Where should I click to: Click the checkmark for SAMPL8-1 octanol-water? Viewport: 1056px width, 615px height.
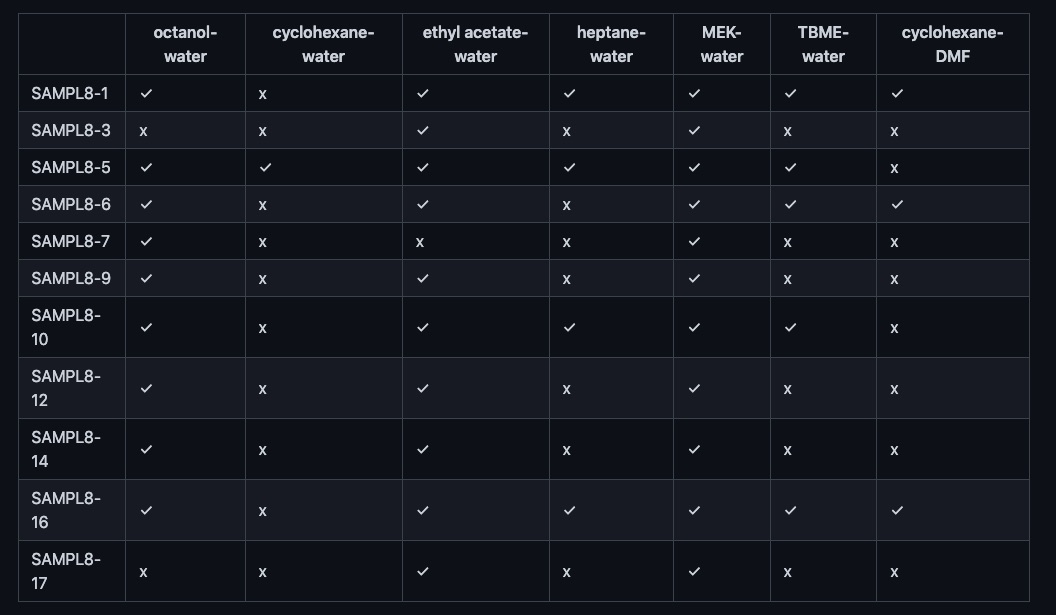[146, 94]
